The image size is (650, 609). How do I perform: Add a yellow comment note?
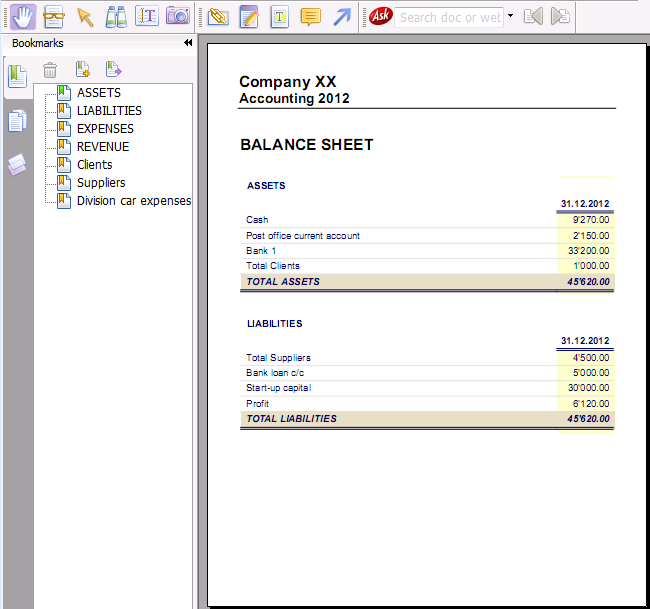310,17
